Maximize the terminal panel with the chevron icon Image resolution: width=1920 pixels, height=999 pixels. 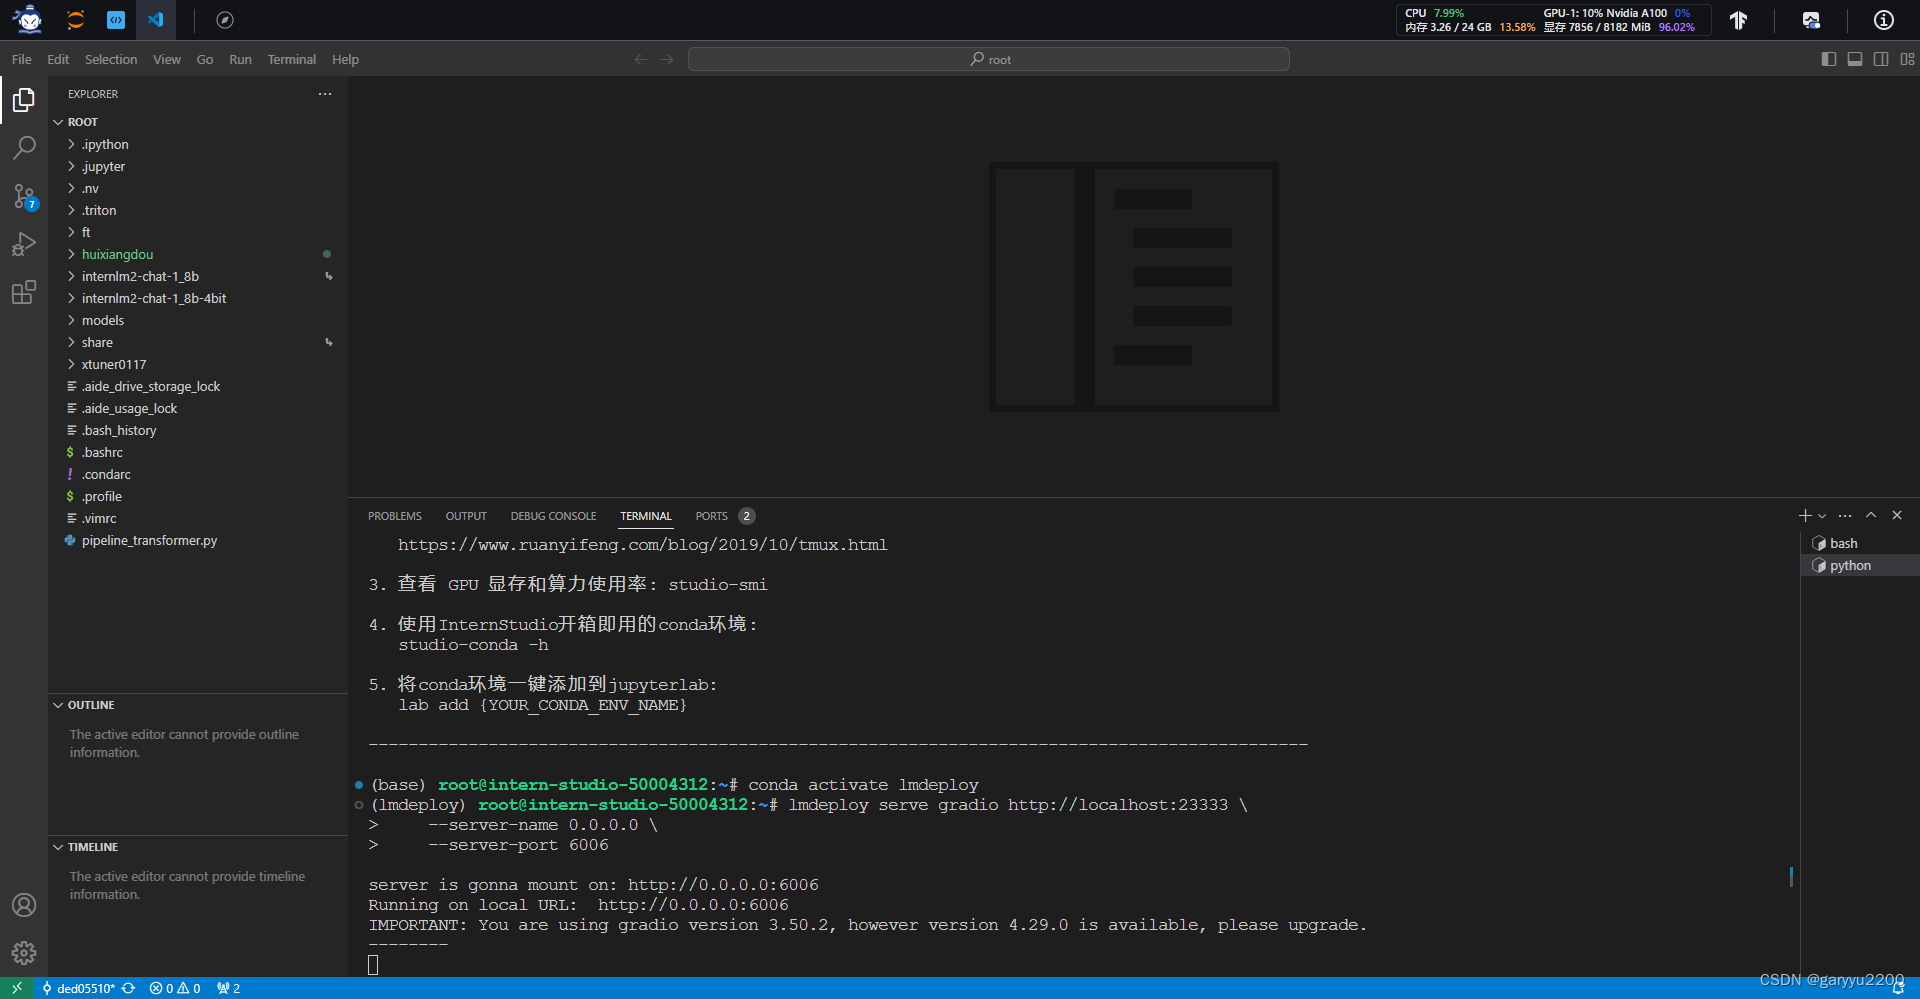(1871, 515)
